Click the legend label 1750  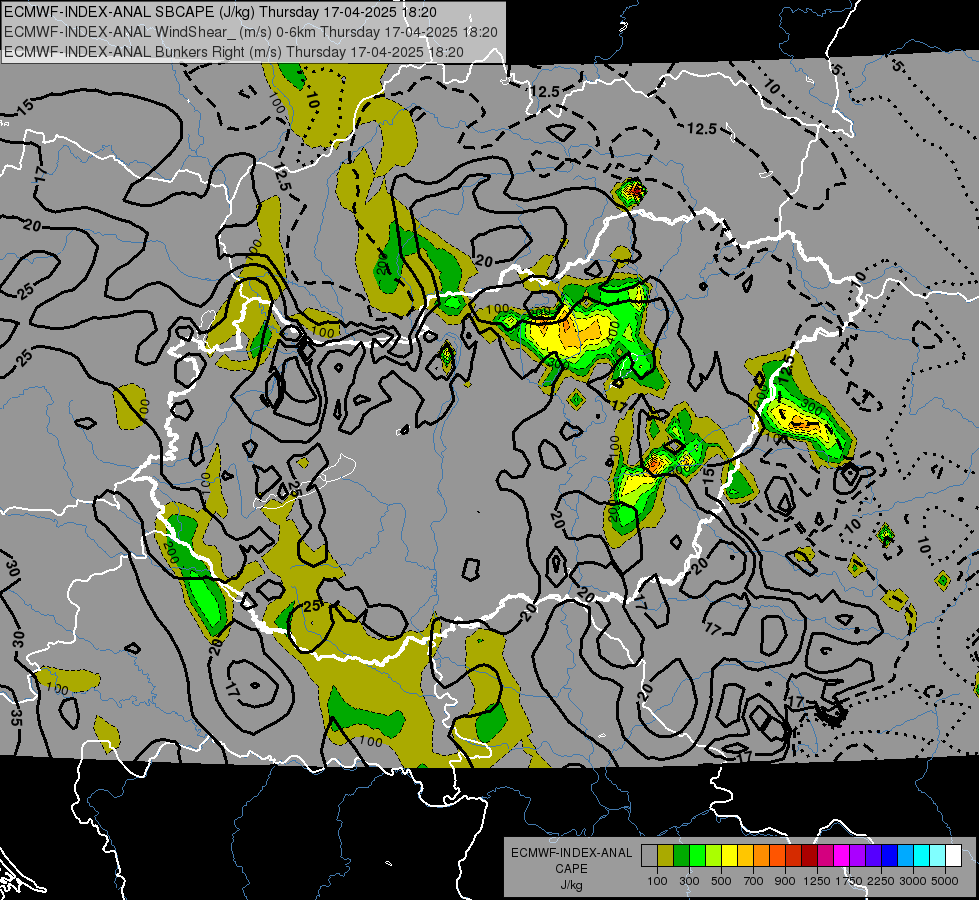coord(849,881)
